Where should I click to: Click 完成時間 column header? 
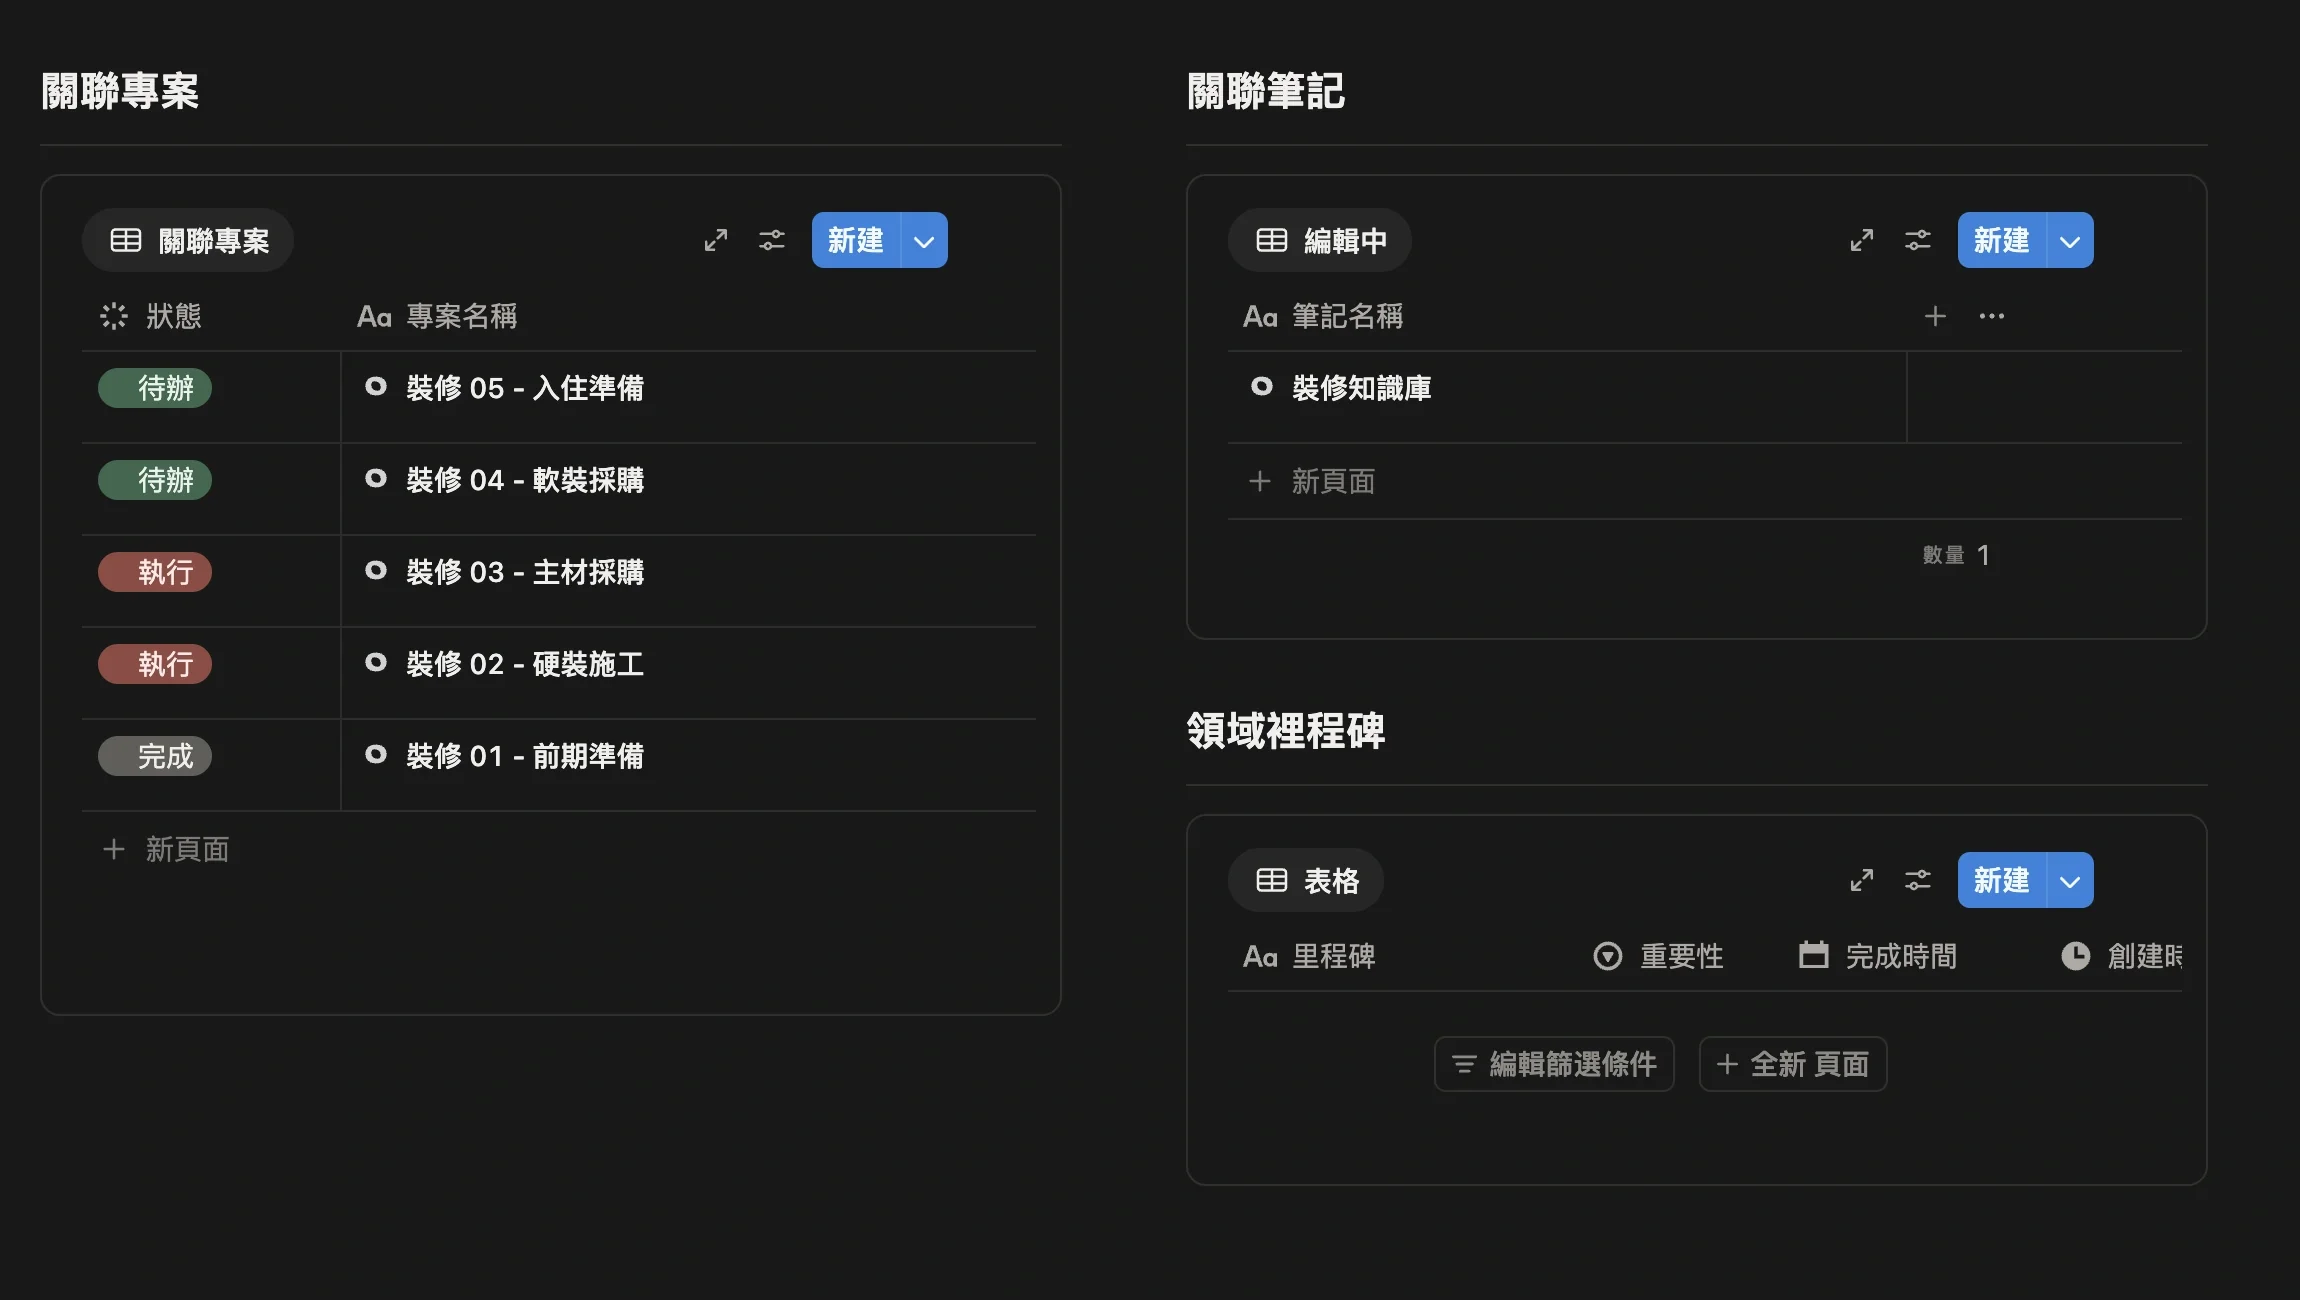click(1878, 956)
